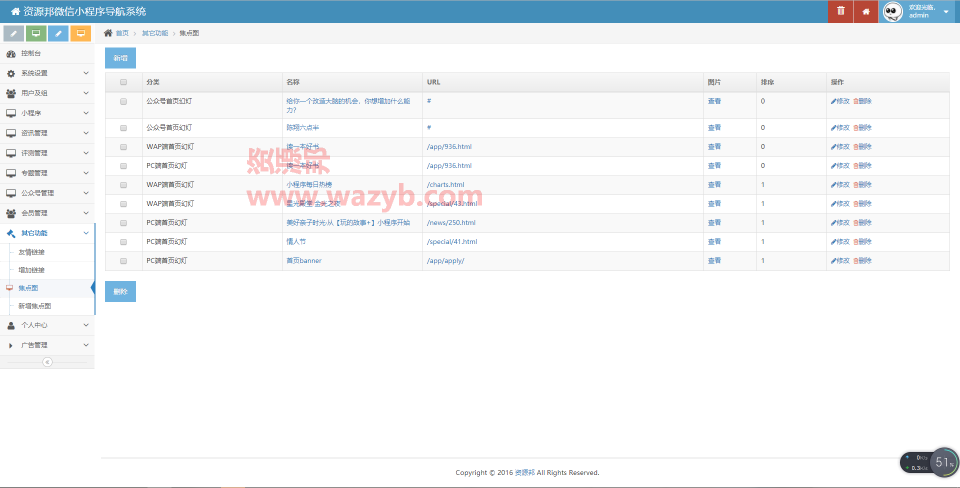Check the box for PC端 读一本好书 row
960x488 pixels.
click(x=124, y=166)
